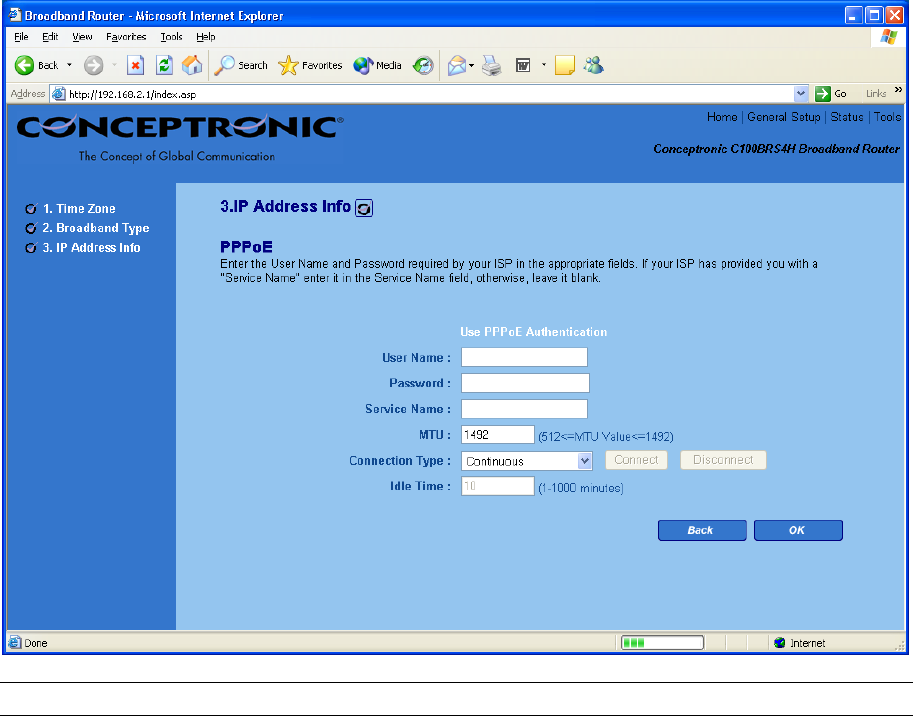913x716 pixels.
Task: Select step 2. Broadband Type
Action: click(x=96, y=228)
